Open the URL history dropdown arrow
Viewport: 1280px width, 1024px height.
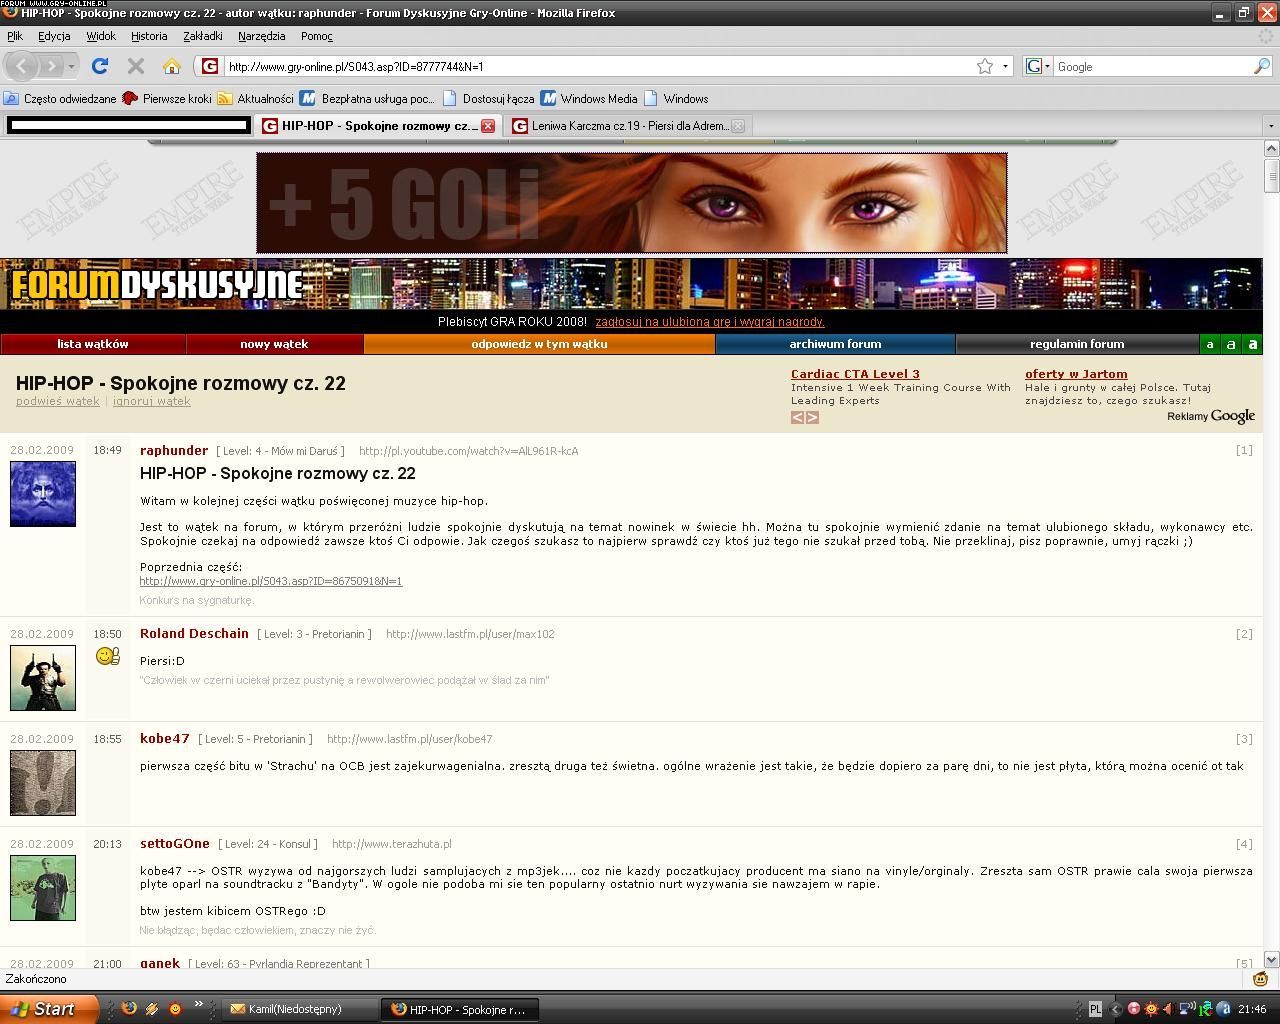[1005, 66]
